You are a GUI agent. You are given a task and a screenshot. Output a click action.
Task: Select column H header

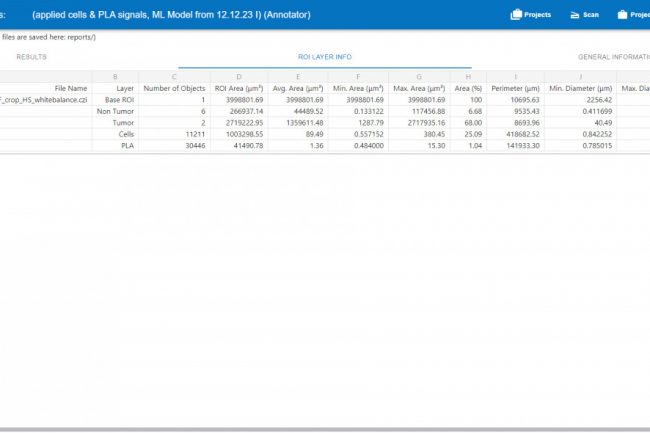click(469, 76)
